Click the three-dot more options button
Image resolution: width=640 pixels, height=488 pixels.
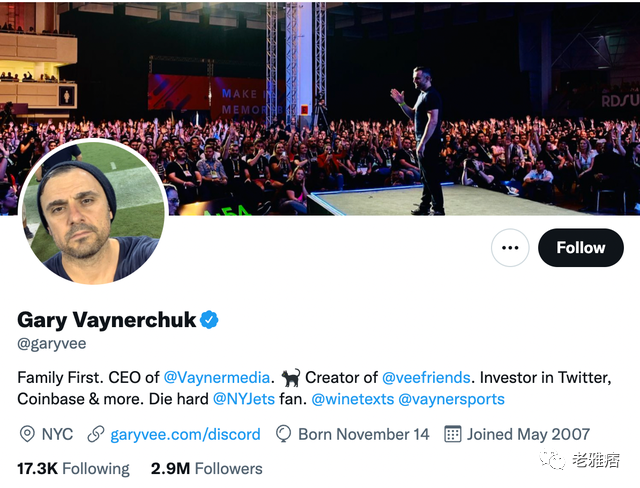510,248
